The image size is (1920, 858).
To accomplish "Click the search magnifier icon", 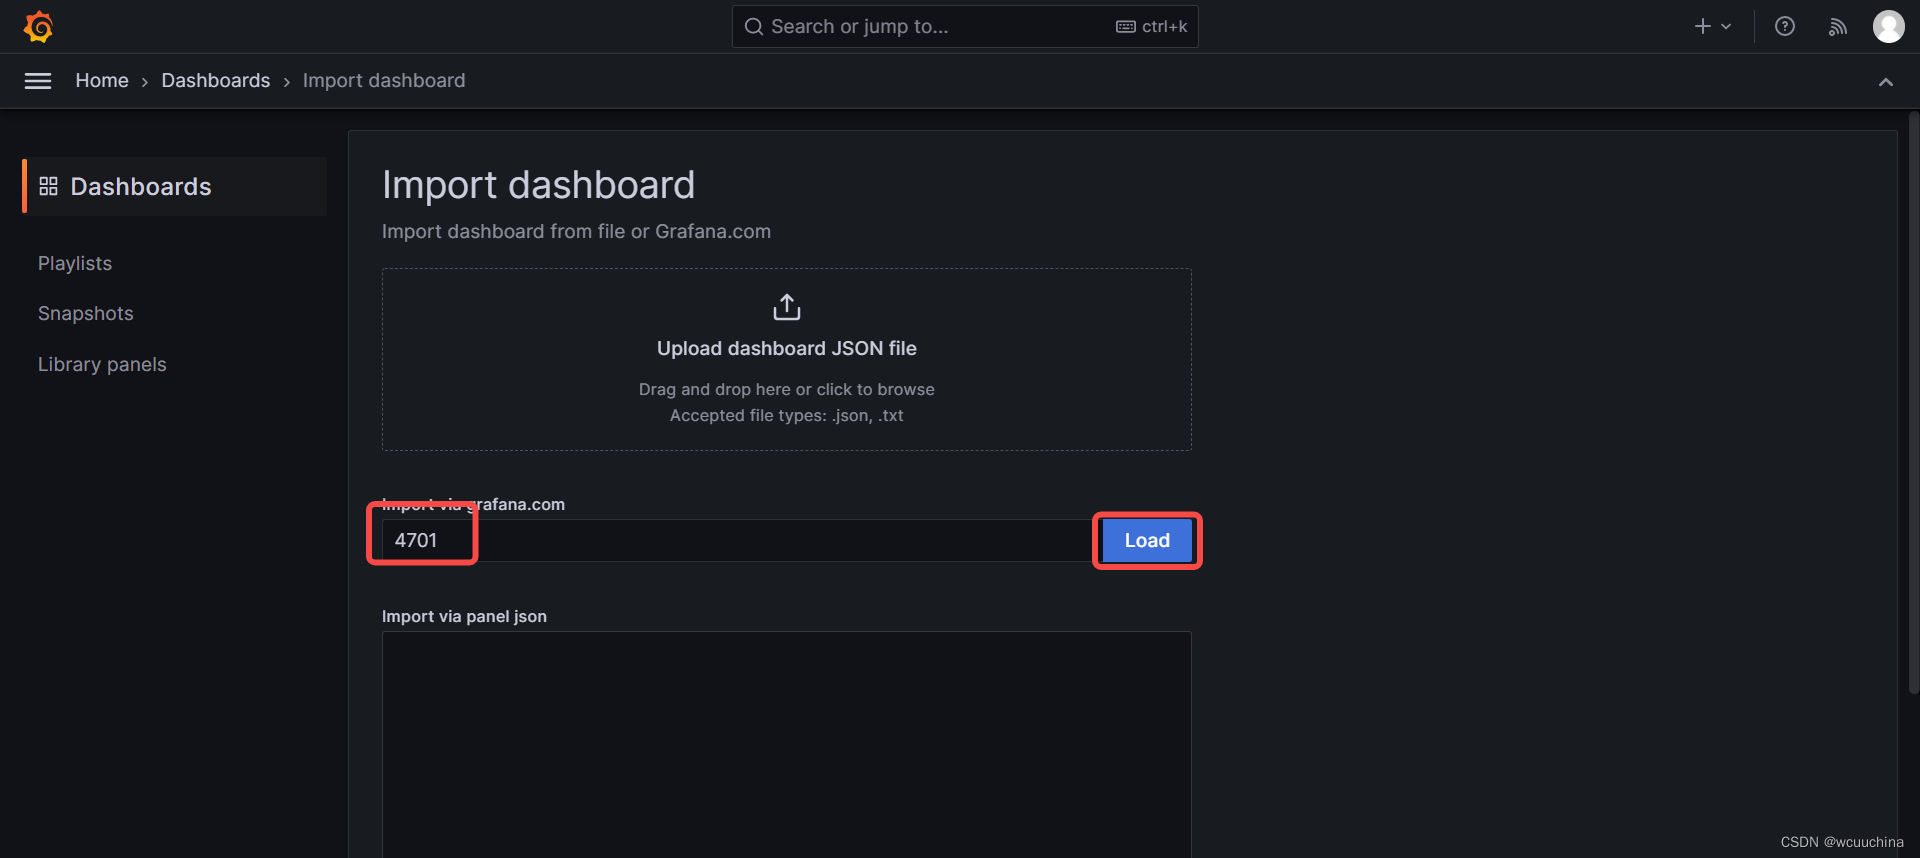I will [754, 27].
